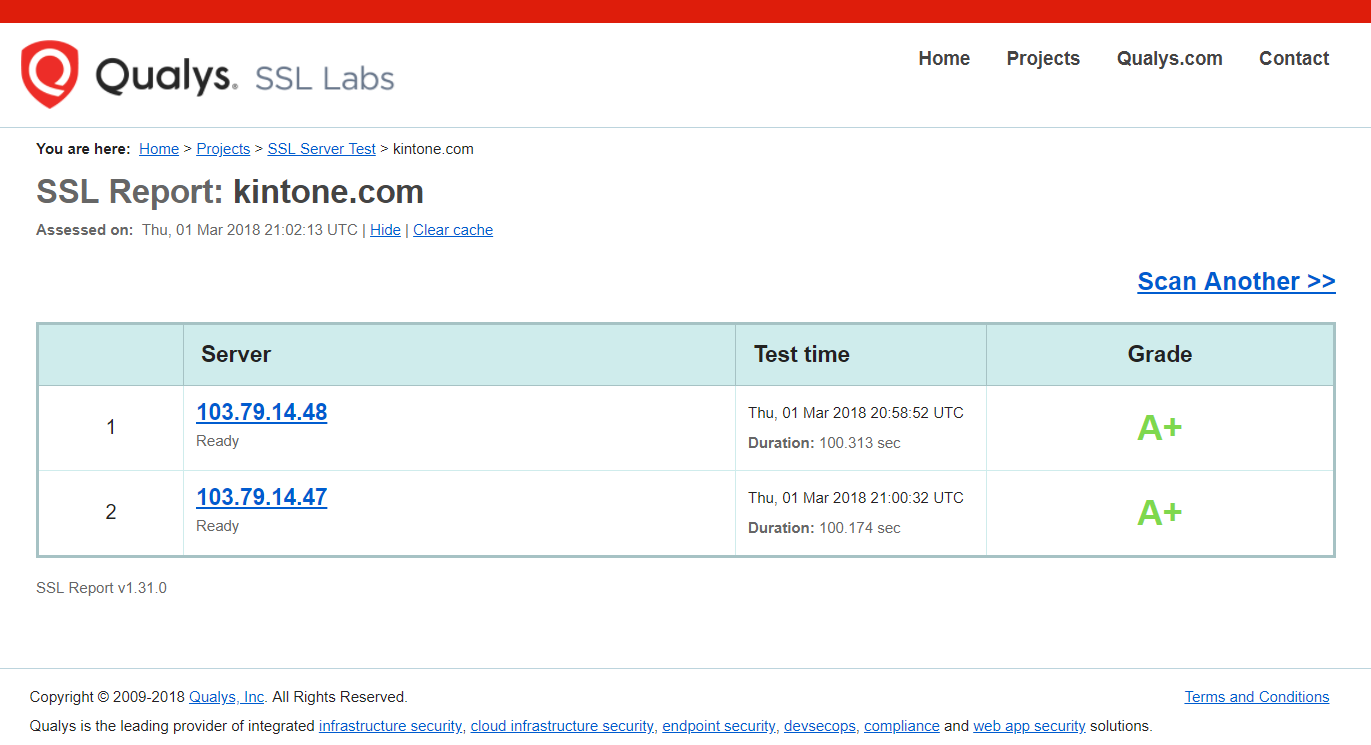Click row number 1 cell
Viewport: 1371px width, 745px height.
tap(111, 428)
